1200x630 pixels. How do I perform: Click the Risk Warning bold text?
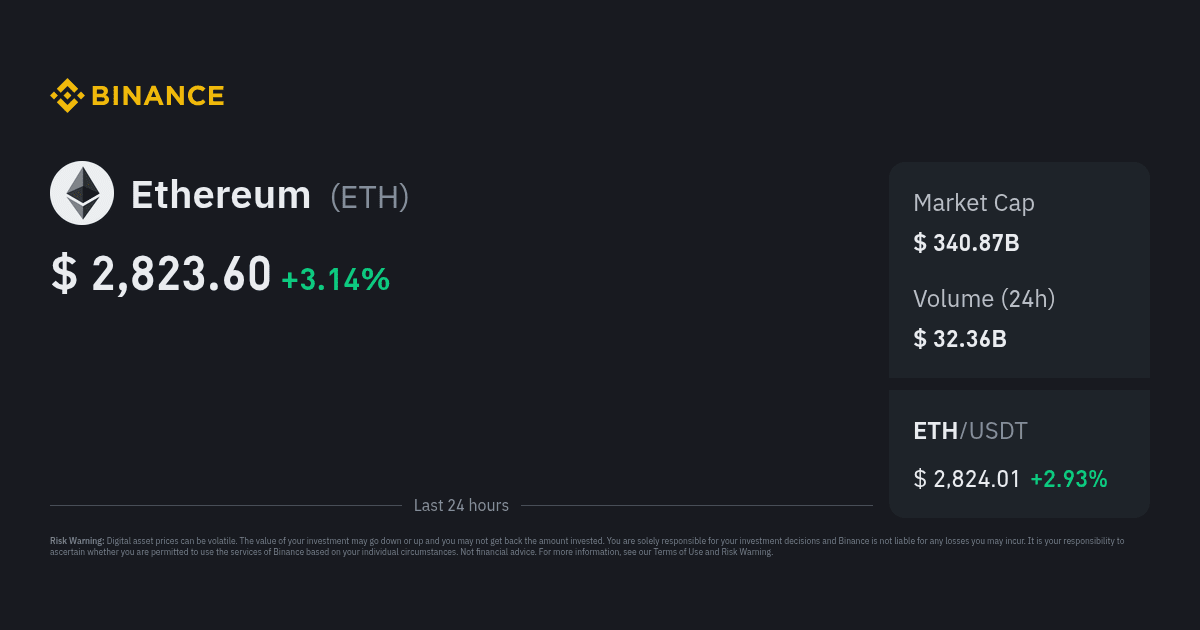(x=77, y=541)
